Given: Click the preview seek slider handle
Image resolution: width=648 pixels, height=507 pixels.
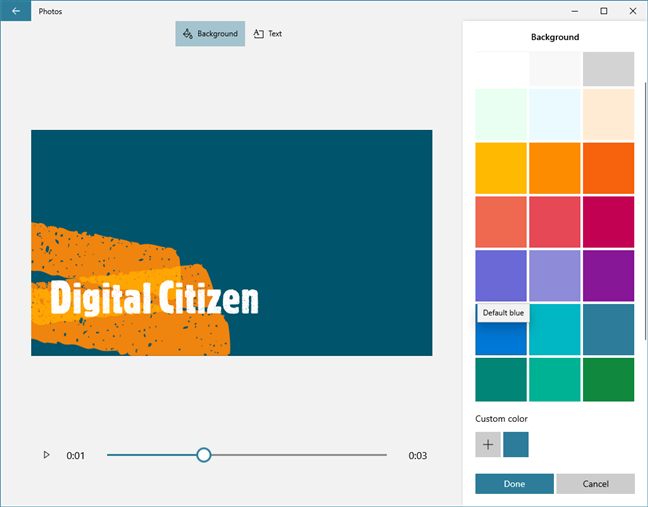Looking at the screenshot, I should pos(204,455).
